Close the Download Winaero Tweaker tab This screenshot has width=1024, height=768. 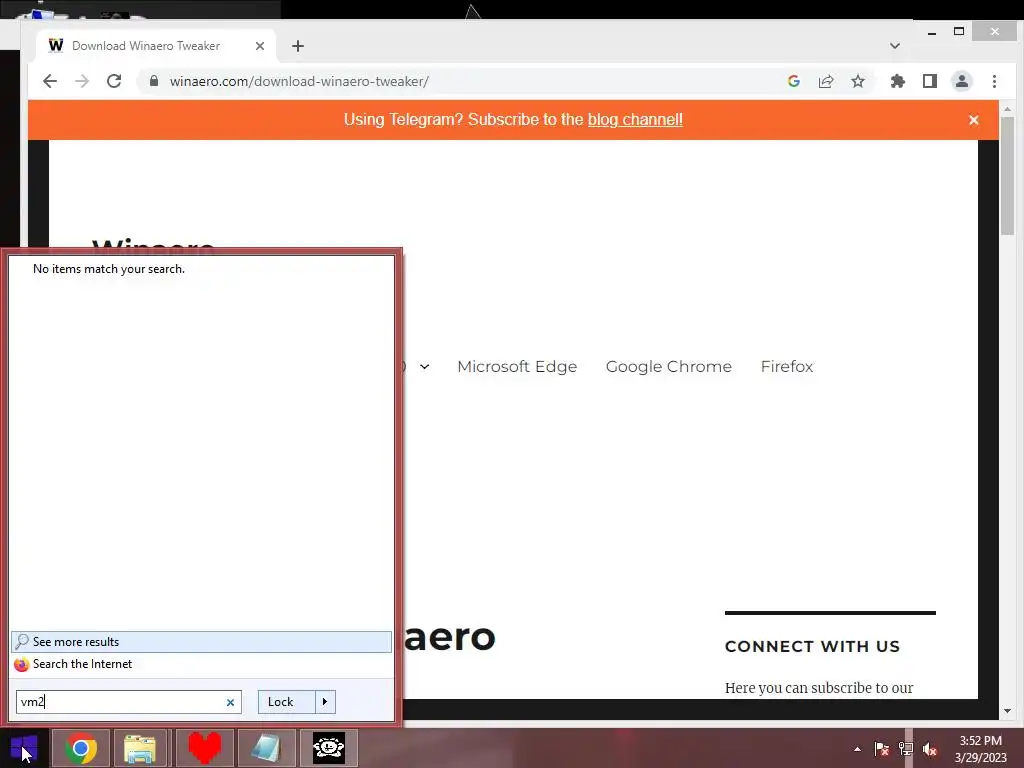(x=260, y=46)
